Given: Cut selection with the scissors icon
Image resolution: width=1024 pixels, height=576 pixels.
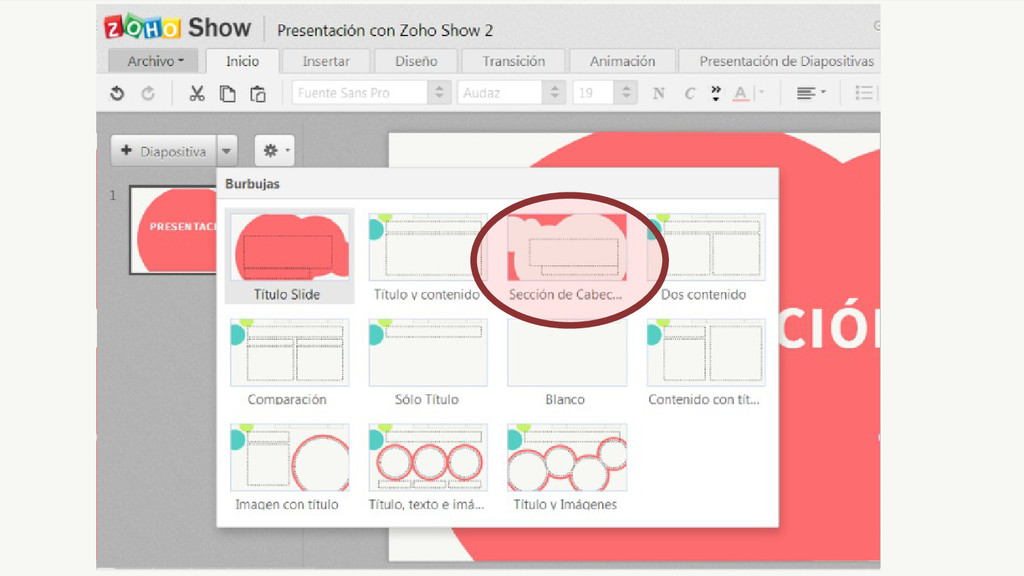Looking at the screenshot, I should (197, 93).
